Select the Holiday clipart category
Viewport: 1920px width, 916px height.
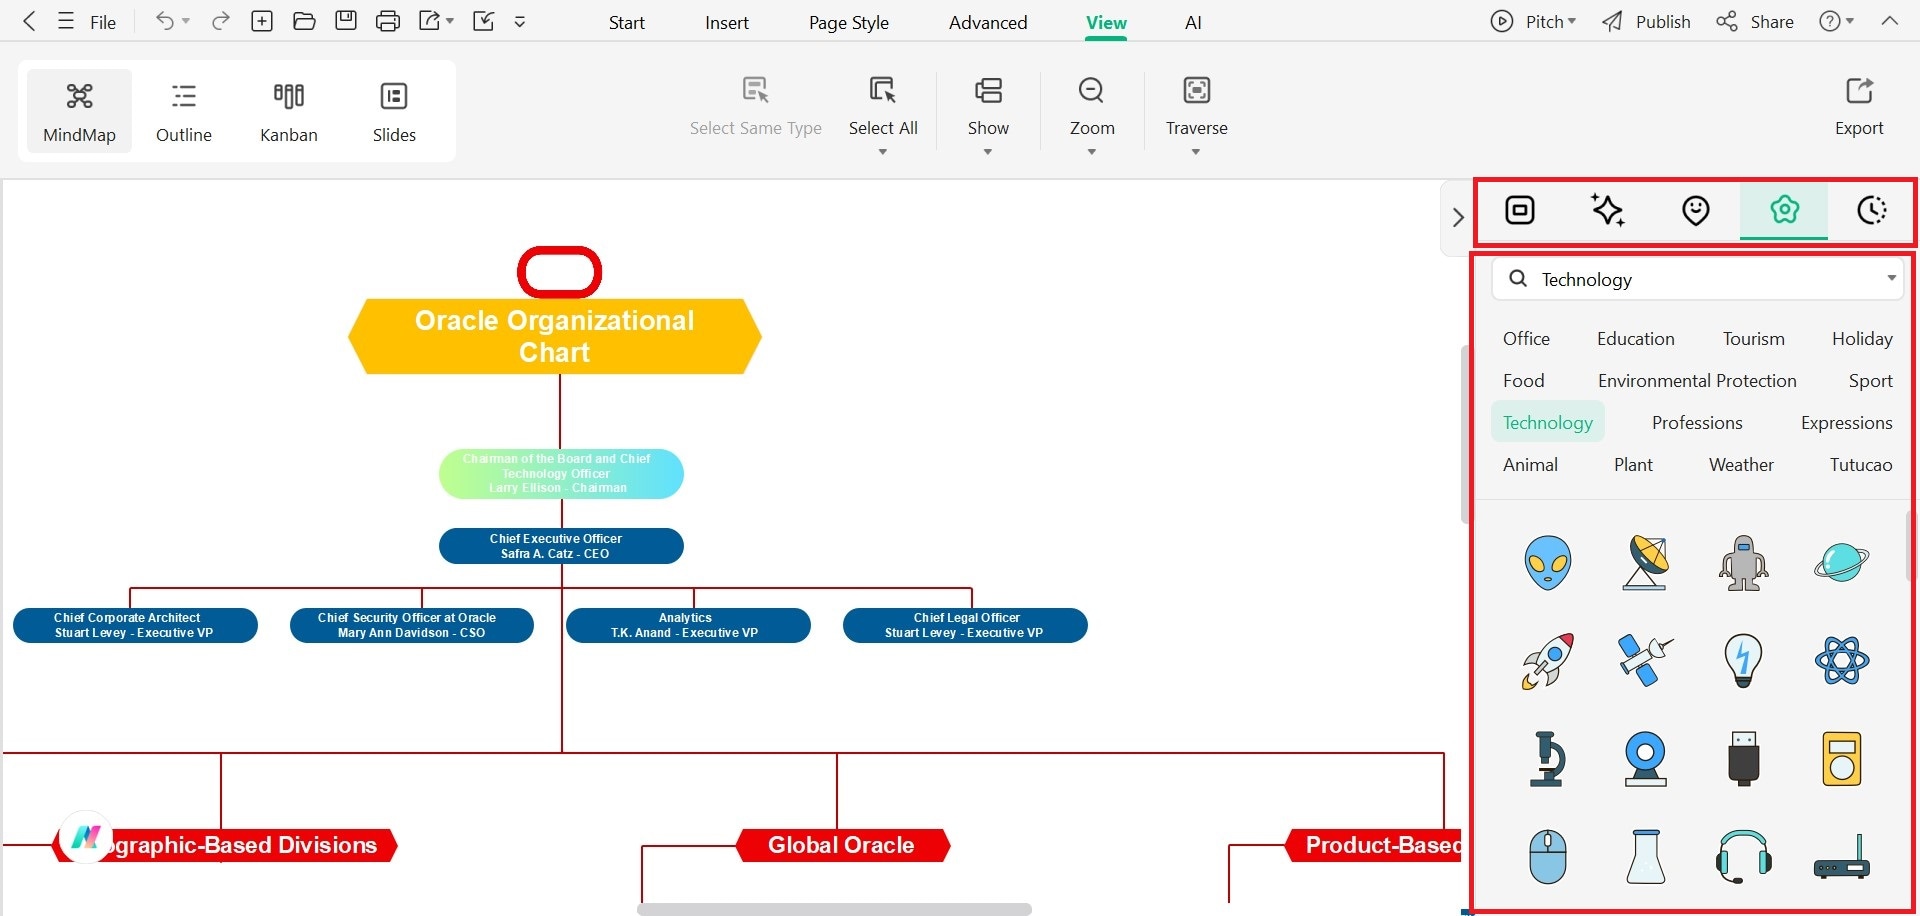coord(1862,339)
